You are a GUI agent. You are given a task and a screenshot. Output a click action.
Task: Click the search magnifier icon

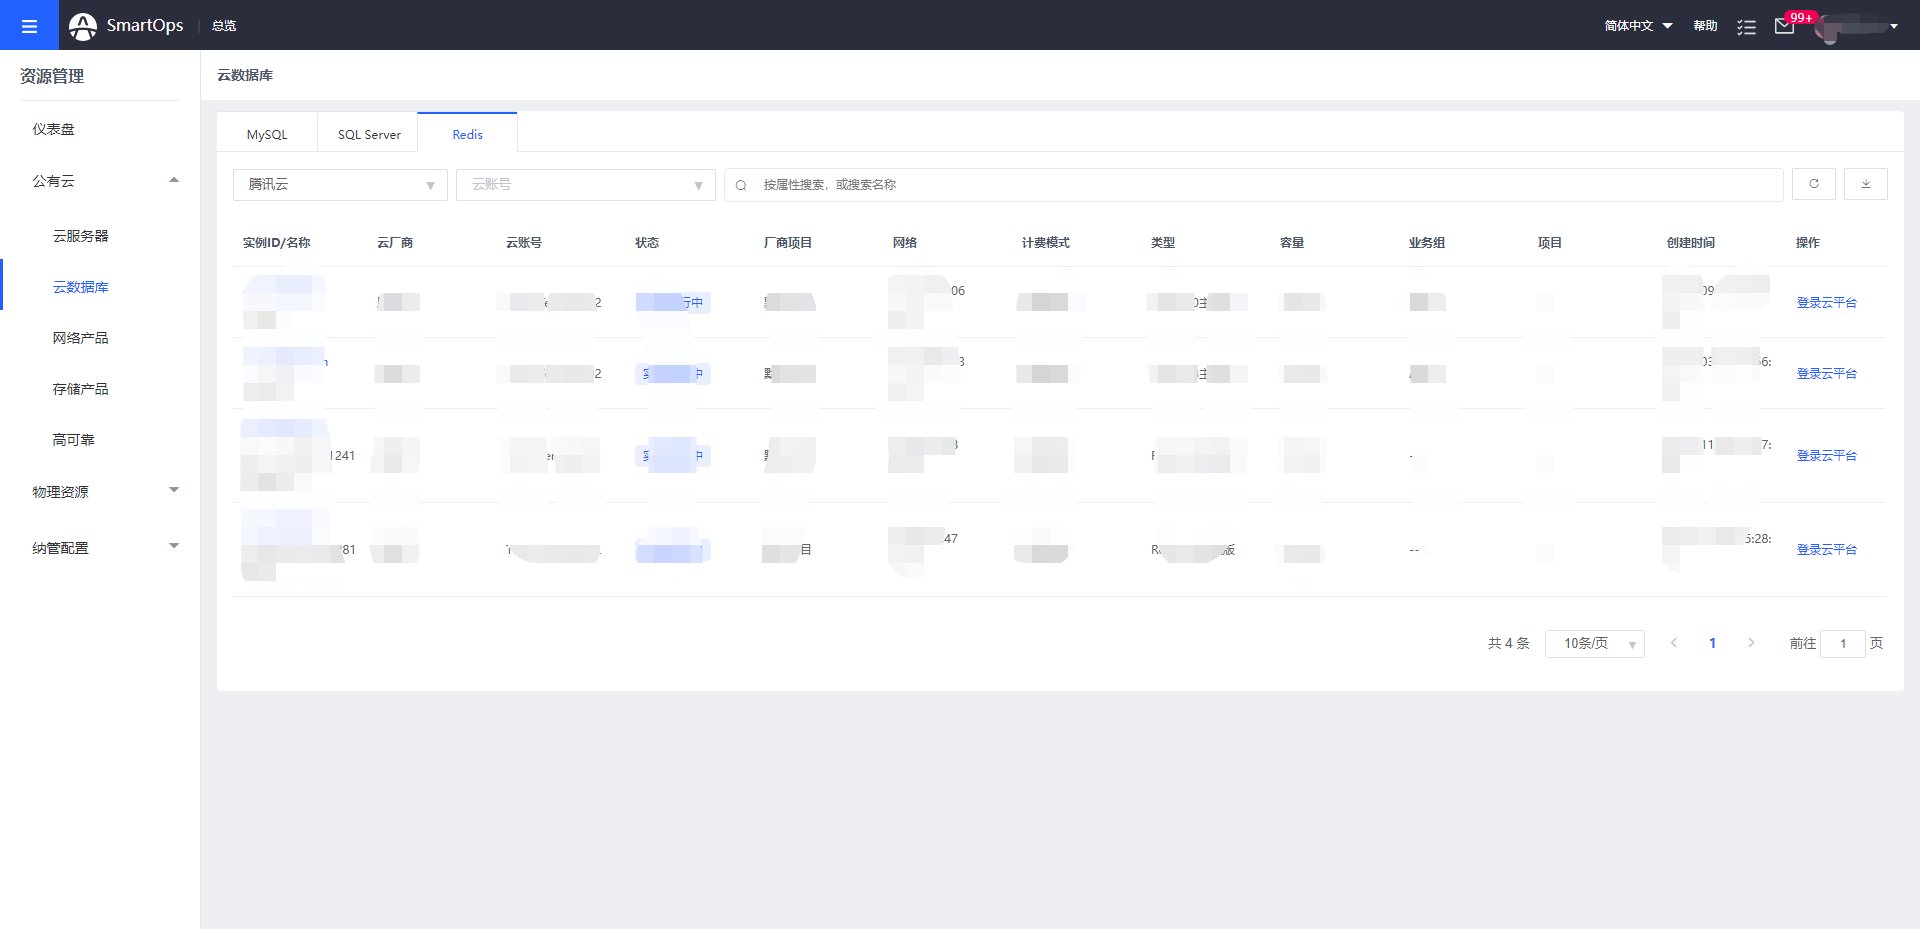[x=741, y=185]
